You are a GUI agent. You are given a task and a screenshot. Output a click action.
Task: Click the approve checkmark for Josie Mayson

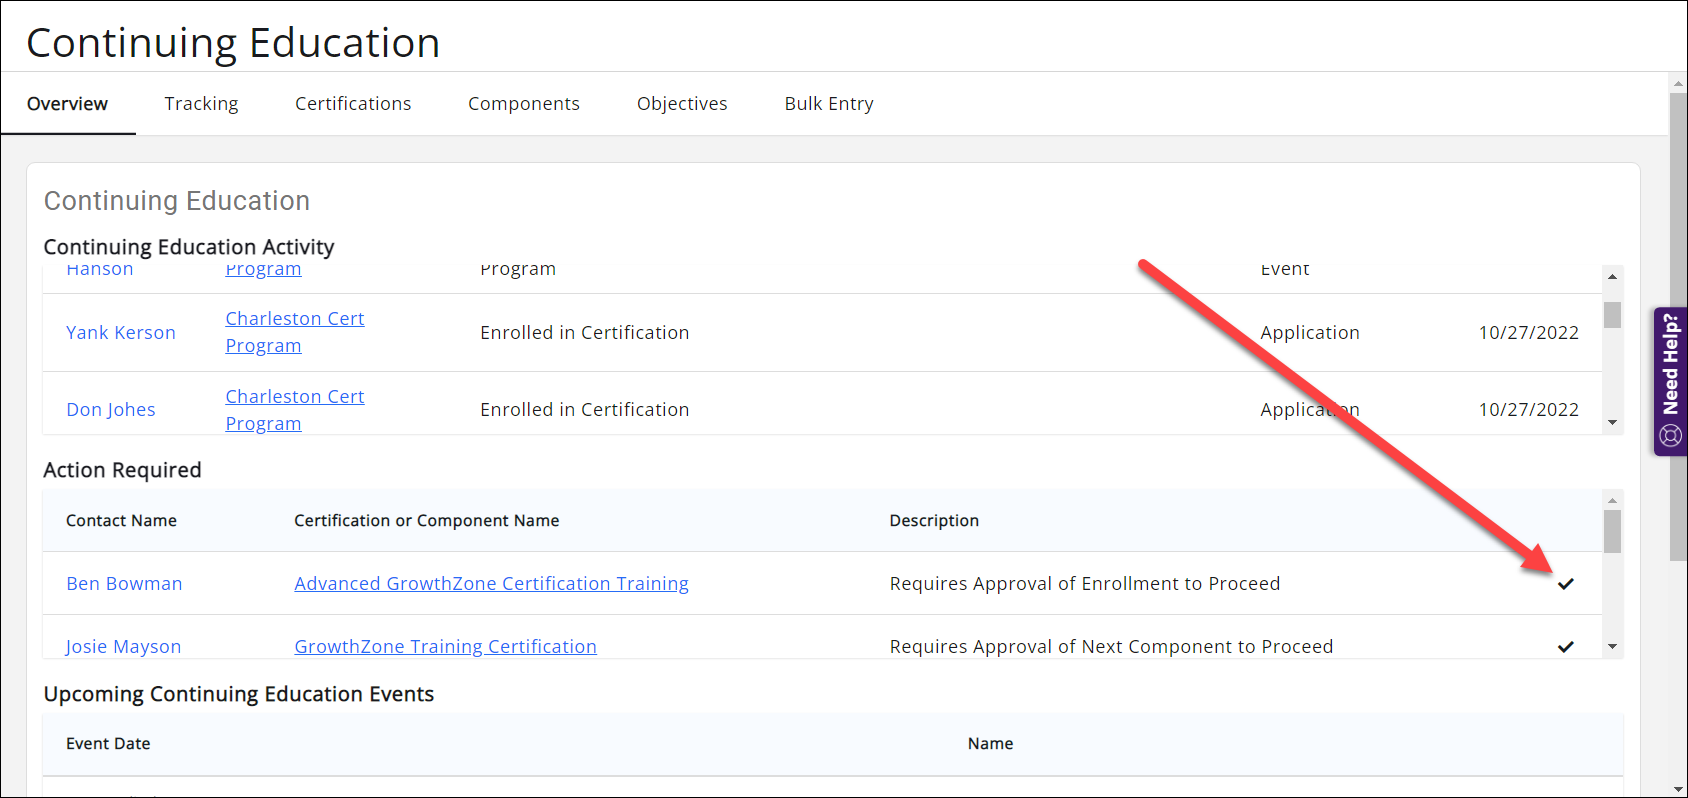[x=1565, y=647]
